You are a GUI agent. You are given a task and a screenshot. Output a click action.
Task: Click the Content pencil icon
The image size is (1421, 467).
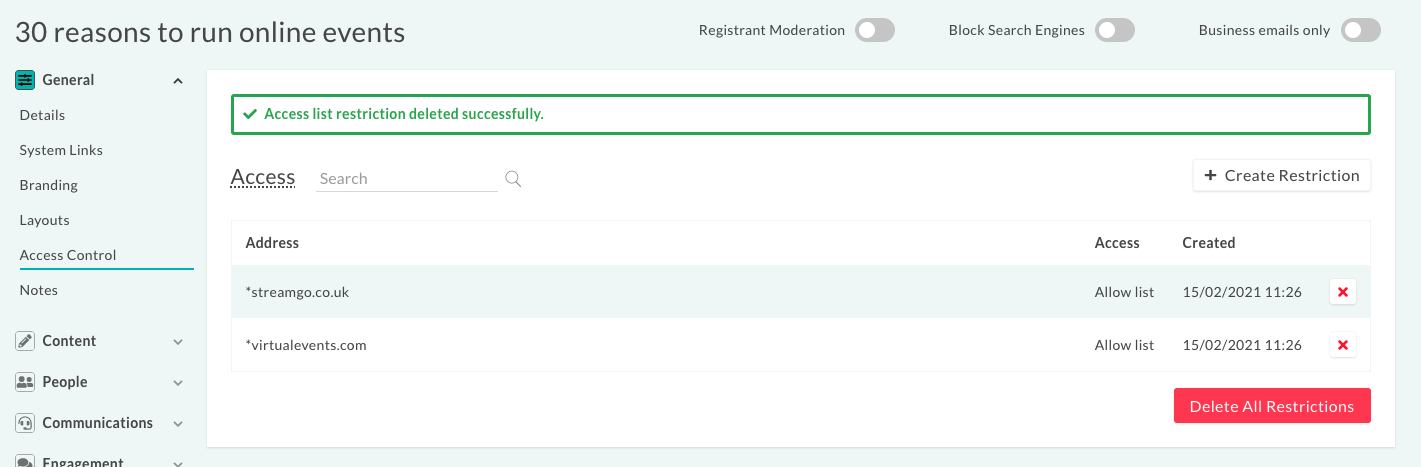[25, 341]
